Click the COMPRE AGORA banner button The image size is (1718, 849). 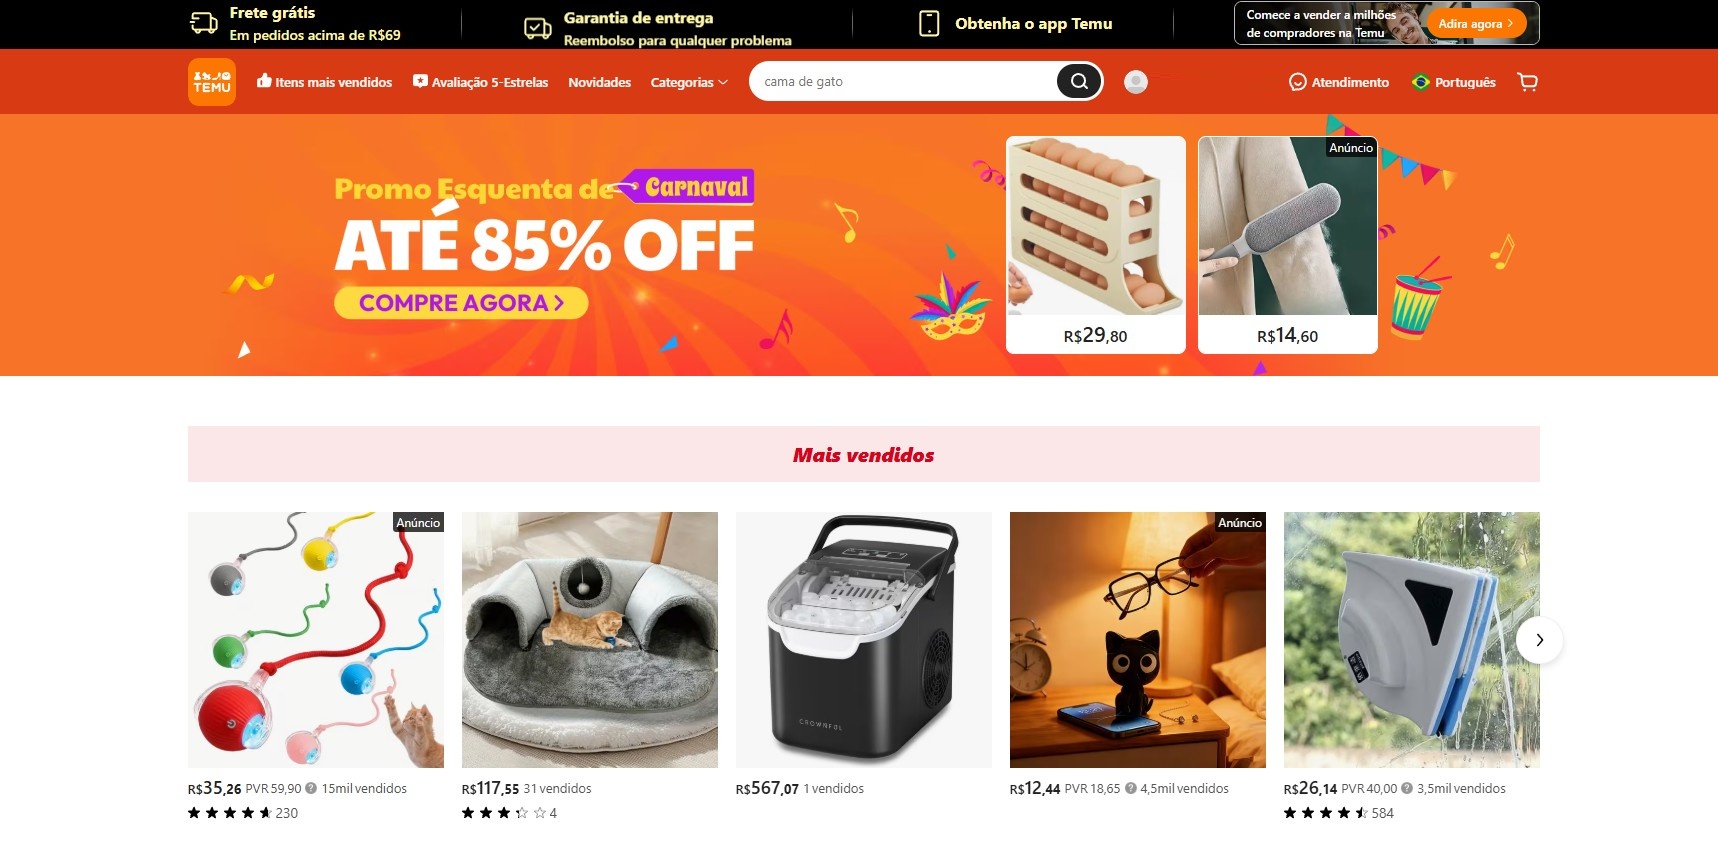pyautogui.click(x=461, y=303)
